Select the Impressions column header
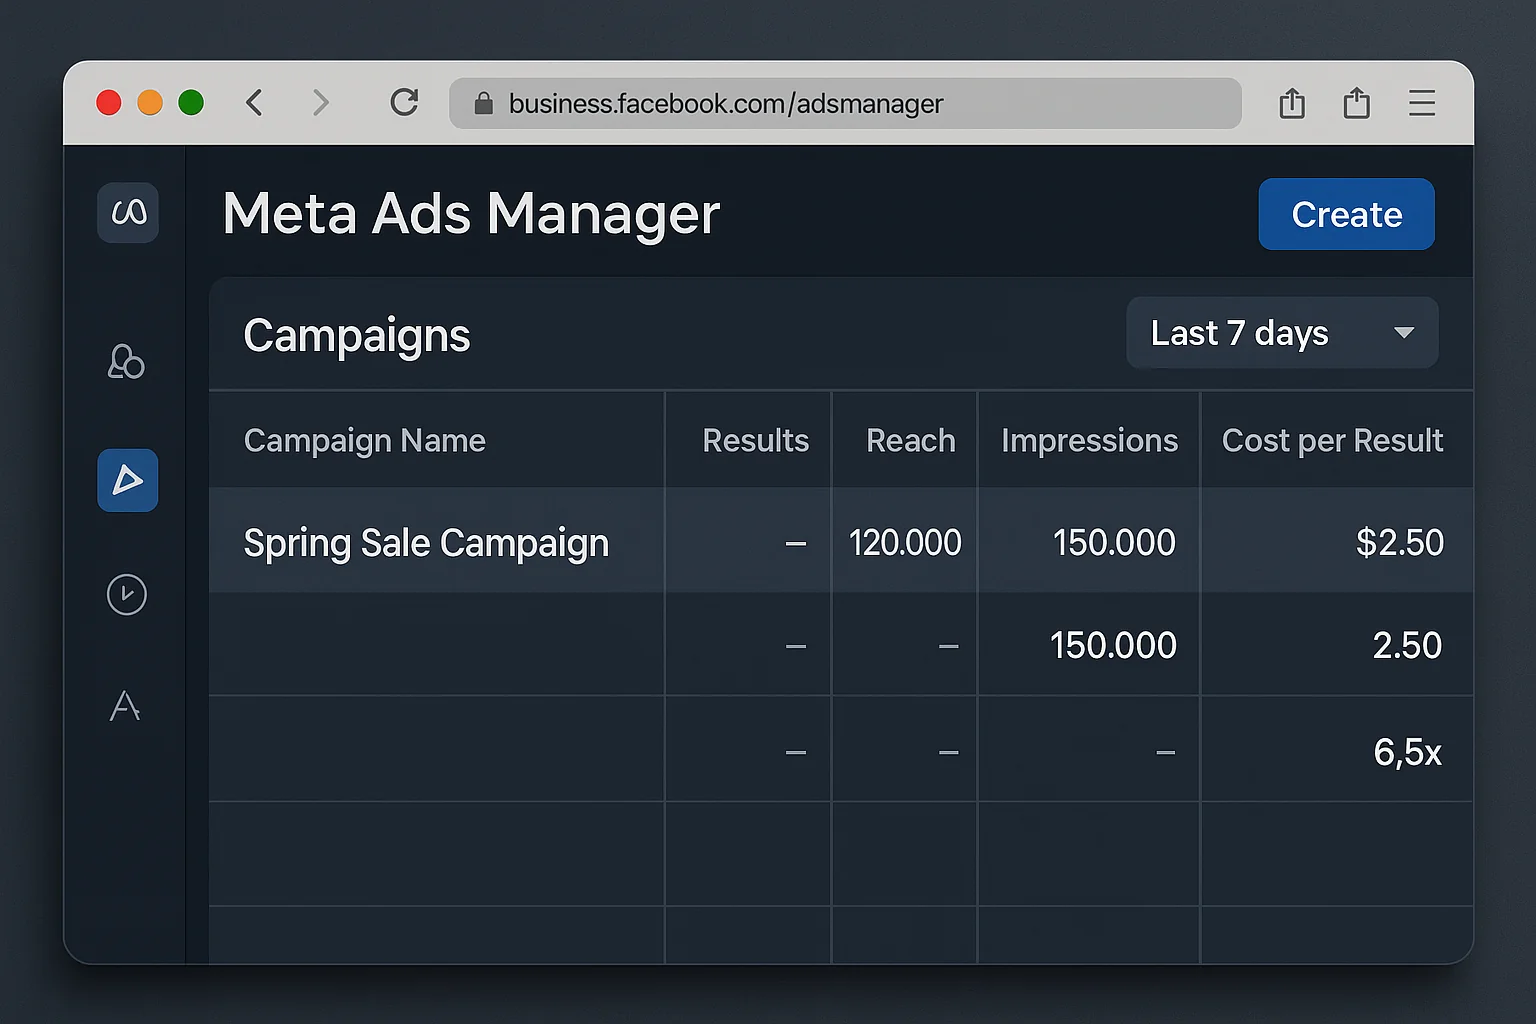 [1090, 440]
